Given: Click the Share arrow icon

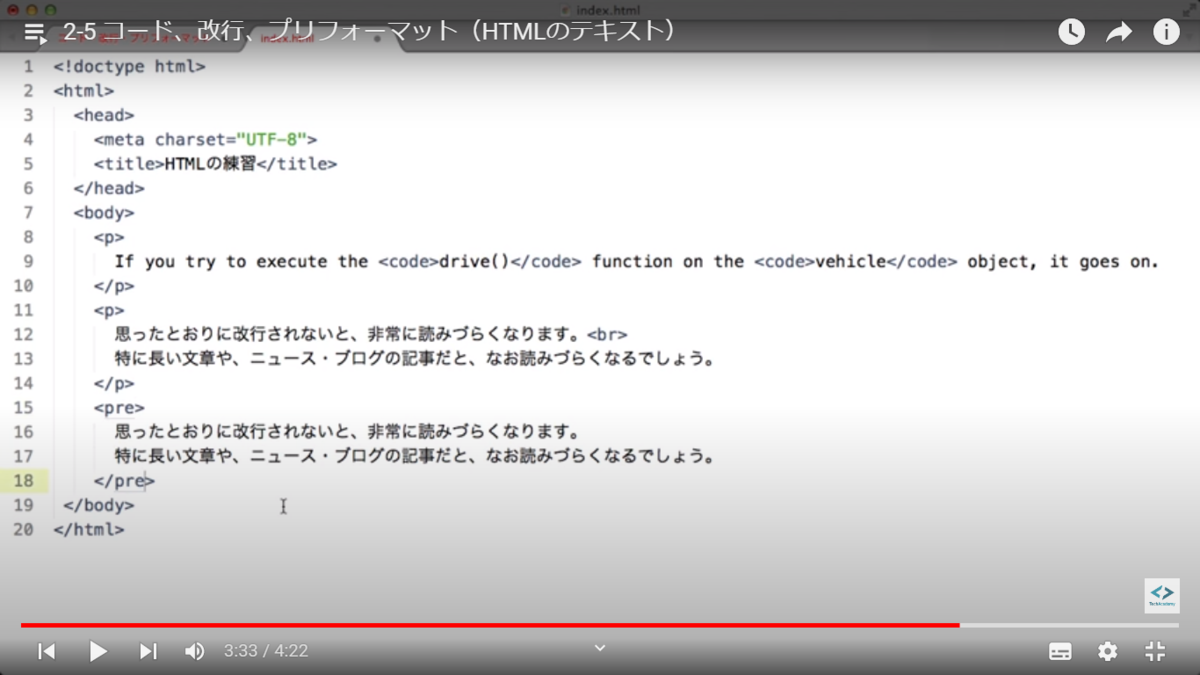Looking at the screenshot, I should 1119,32.
